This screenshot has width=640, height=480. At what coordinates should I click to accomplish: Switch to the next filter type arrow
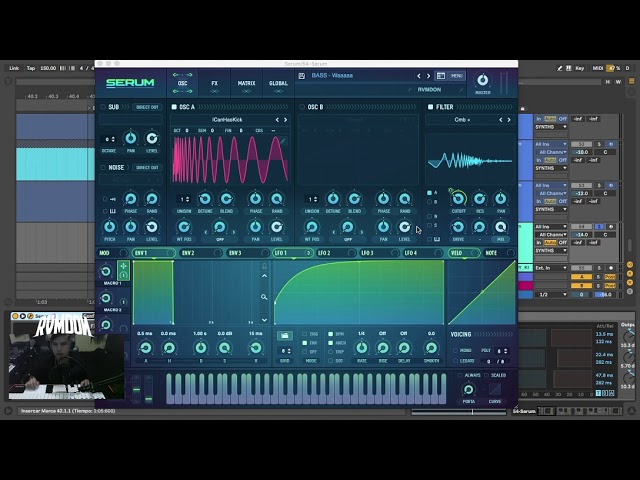tap(509, 120)
